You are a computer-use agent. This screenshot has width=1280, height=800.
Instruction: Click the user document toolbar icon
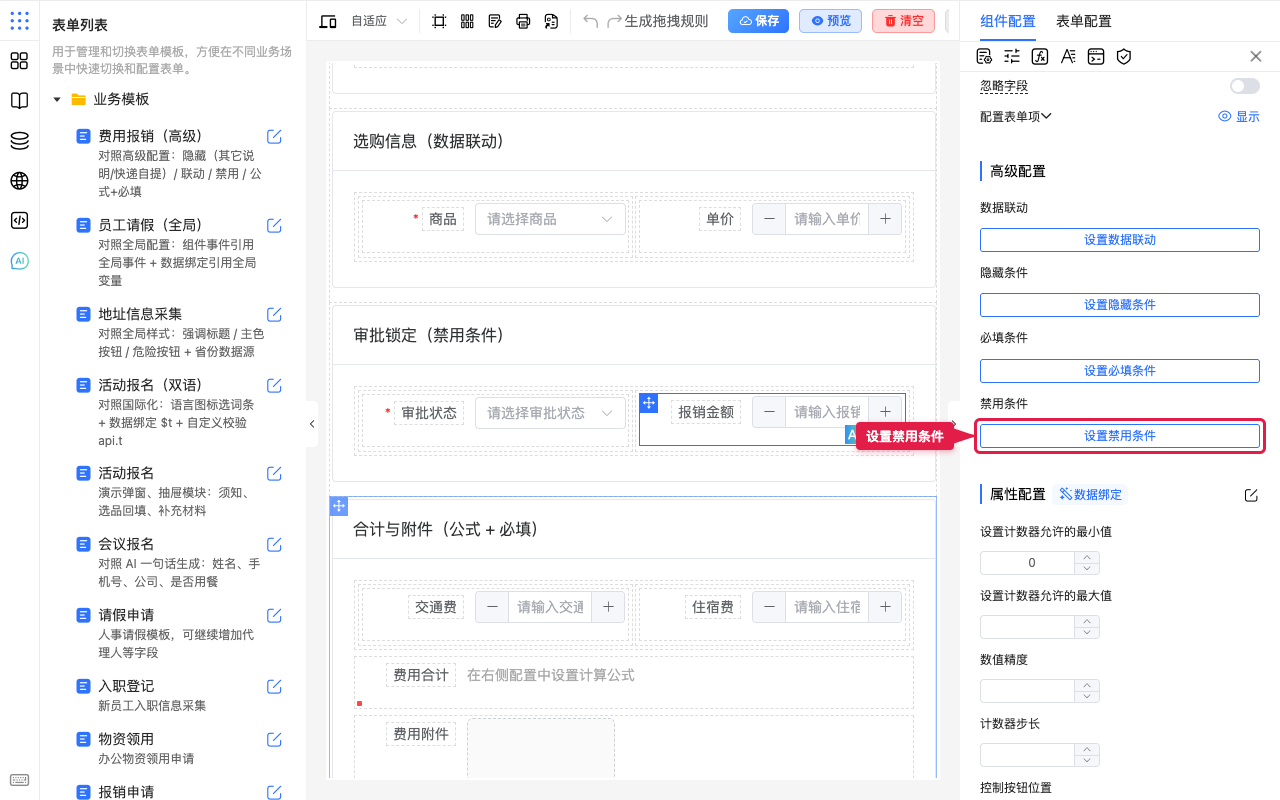coord(551,21)
